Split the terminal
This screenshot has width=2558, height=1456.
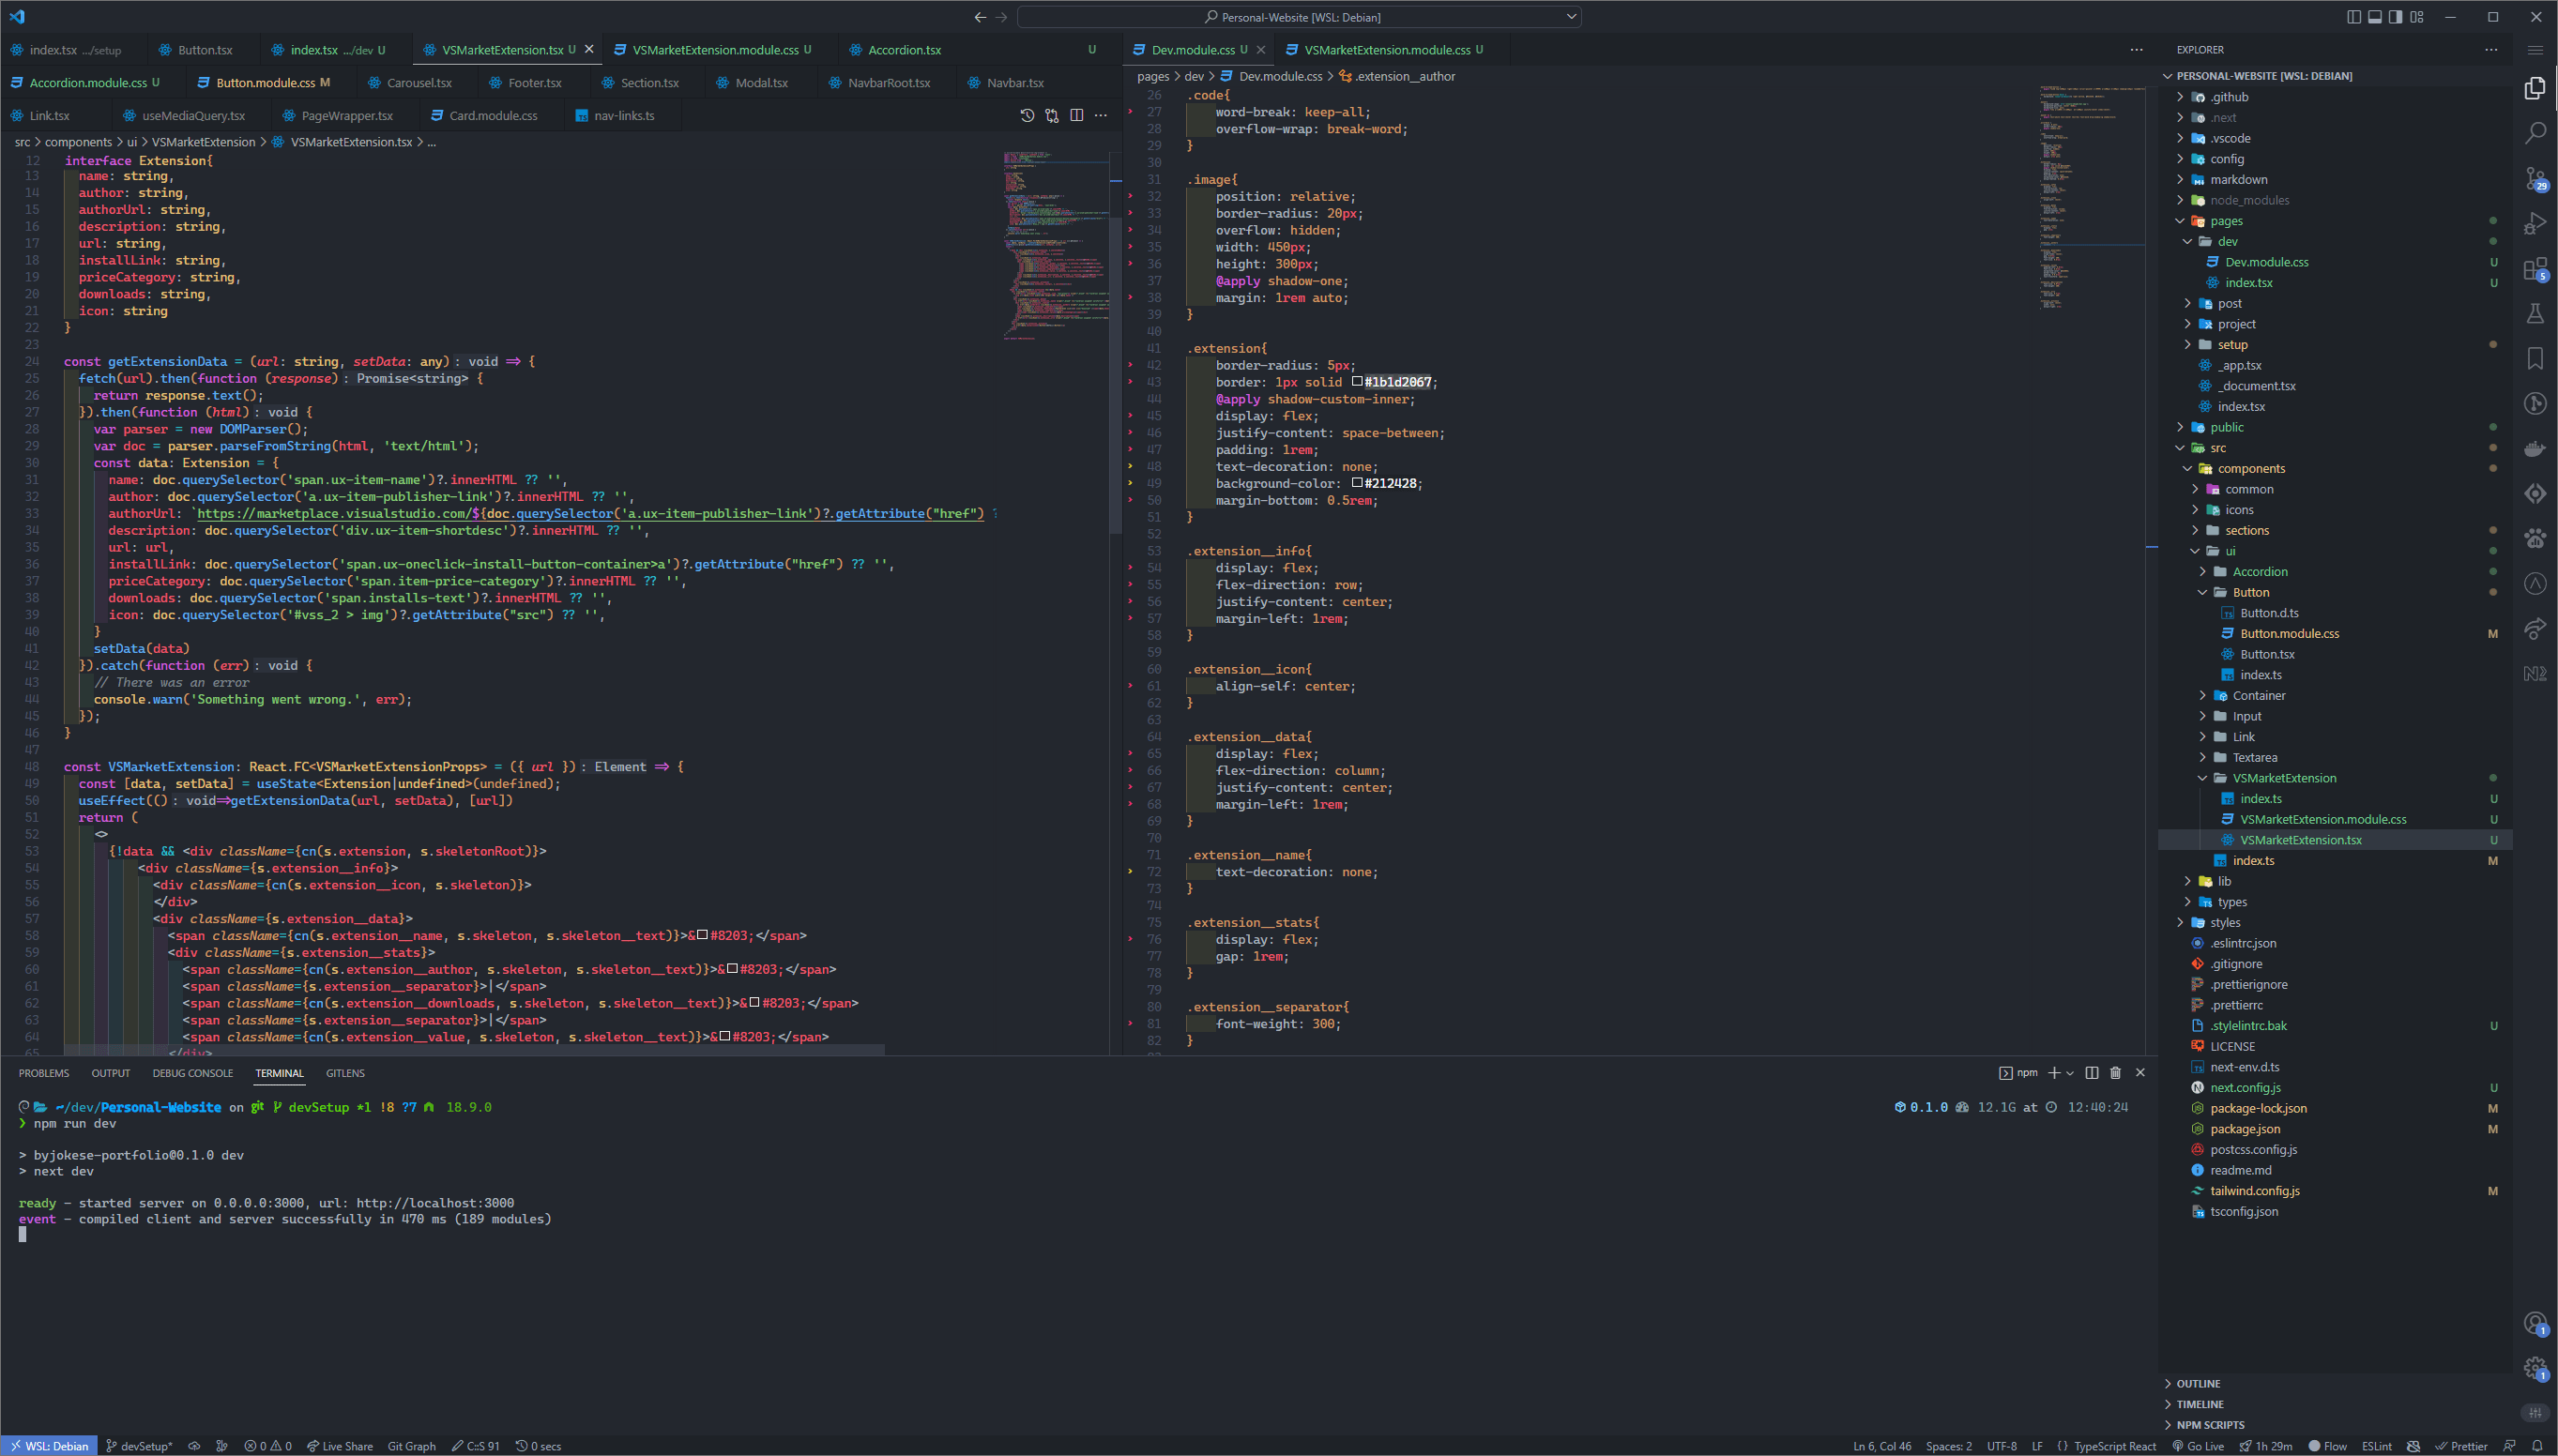coord(2091,1072)
